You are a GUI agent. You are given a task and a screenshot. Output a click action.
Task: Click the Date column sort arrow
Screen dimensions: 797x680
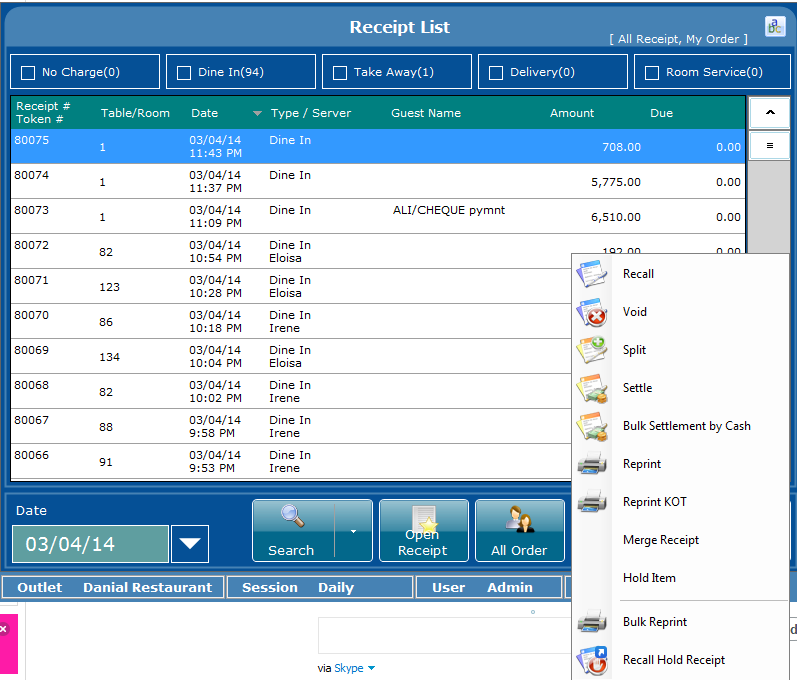pos(257,113)
